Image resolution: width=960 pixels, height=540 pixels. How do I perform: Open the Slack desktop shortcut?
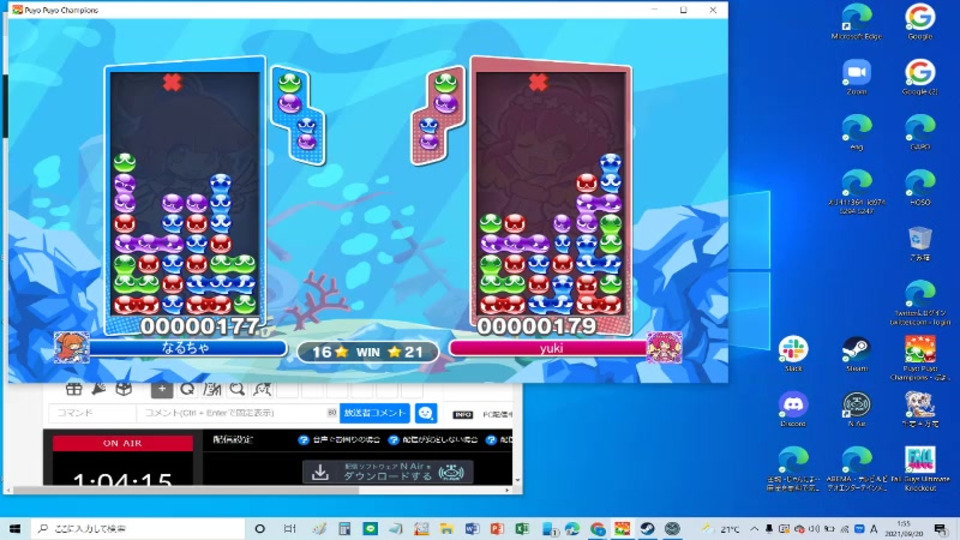(793, 354)
